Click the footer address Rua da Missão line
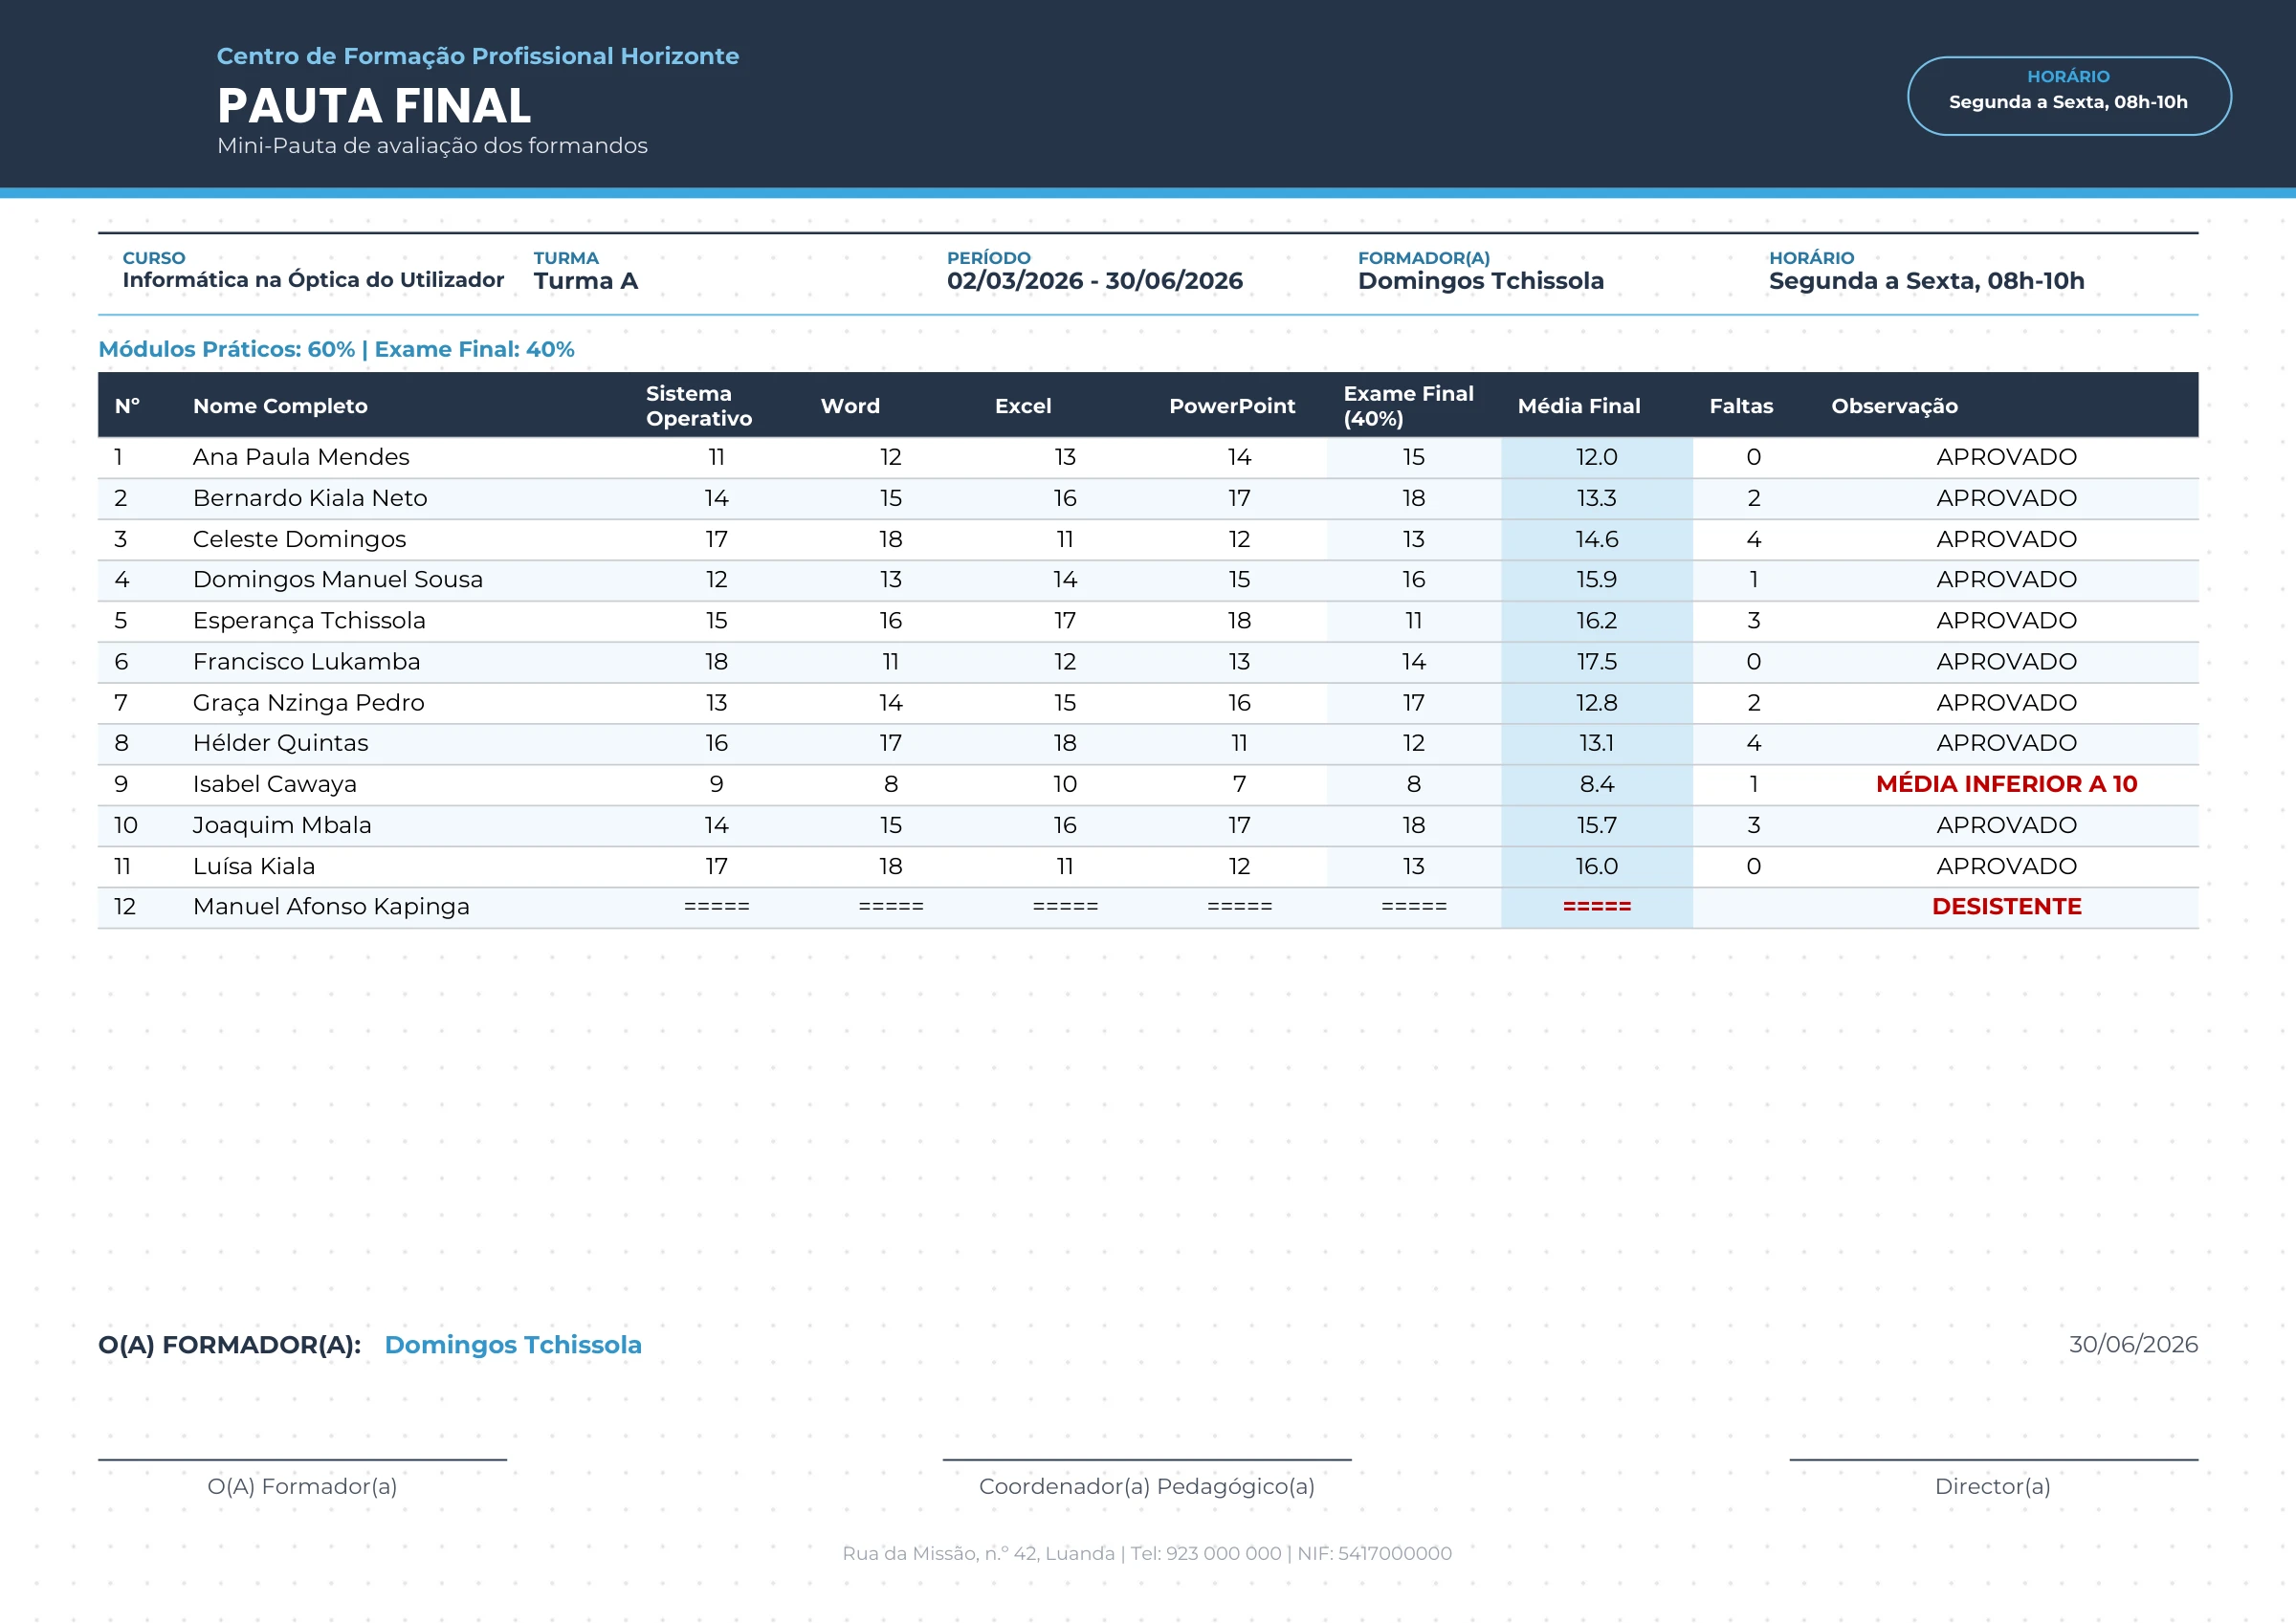Viewport: 2296px width, 1623px height. pyautogui.click(x=1147, y=1554)
